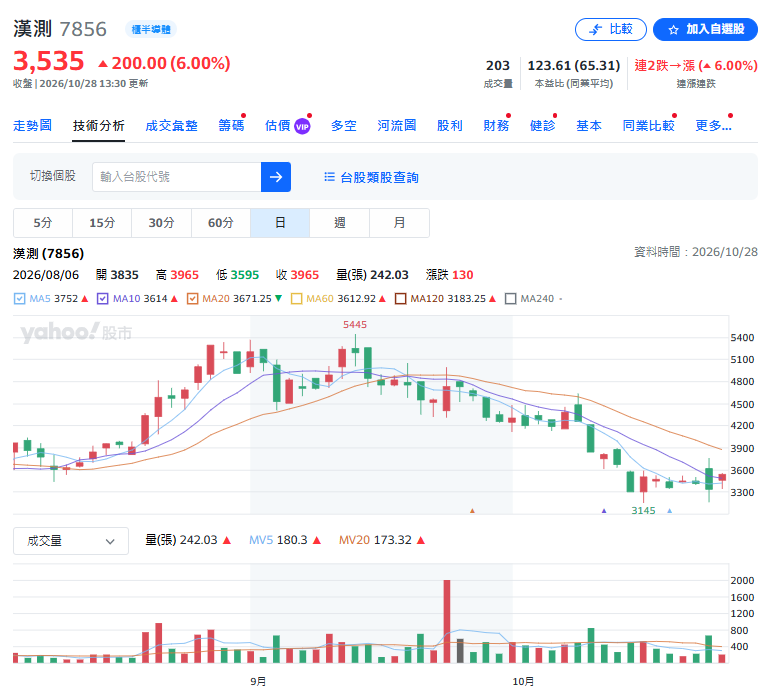Click the star icon in 加入自選股 button
774x687 pixels.
[x=673, y=30]
